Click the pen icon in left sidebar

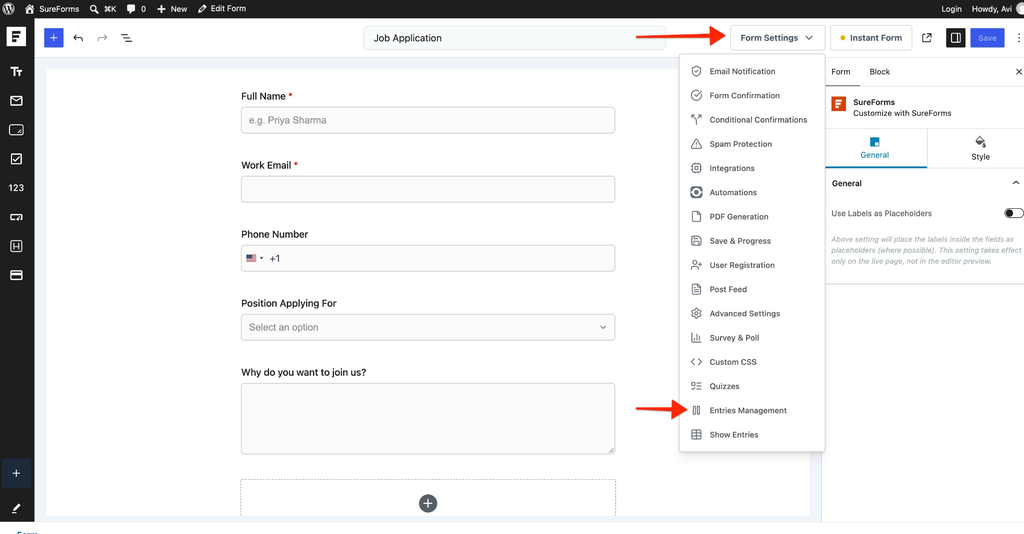16,508
